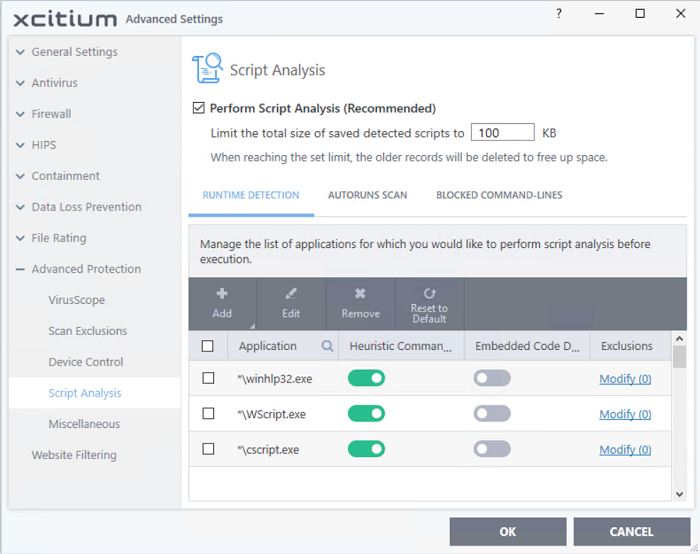Image resolution: width=700 pixels, height=554 pixels.
Task: Disable heuristic toggle for winhlp32.exe
Action: pos(367,378)
